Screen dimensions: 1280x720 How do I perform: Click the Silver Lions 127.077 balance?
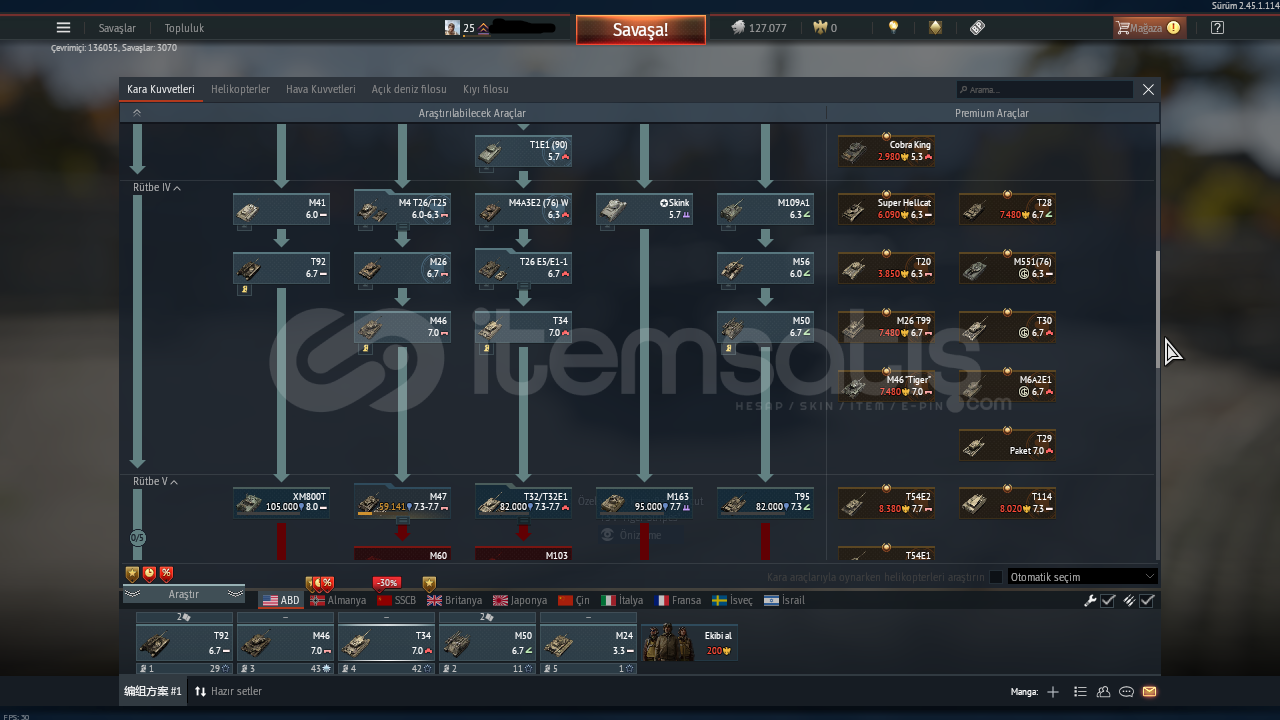[x=759, y=28]
